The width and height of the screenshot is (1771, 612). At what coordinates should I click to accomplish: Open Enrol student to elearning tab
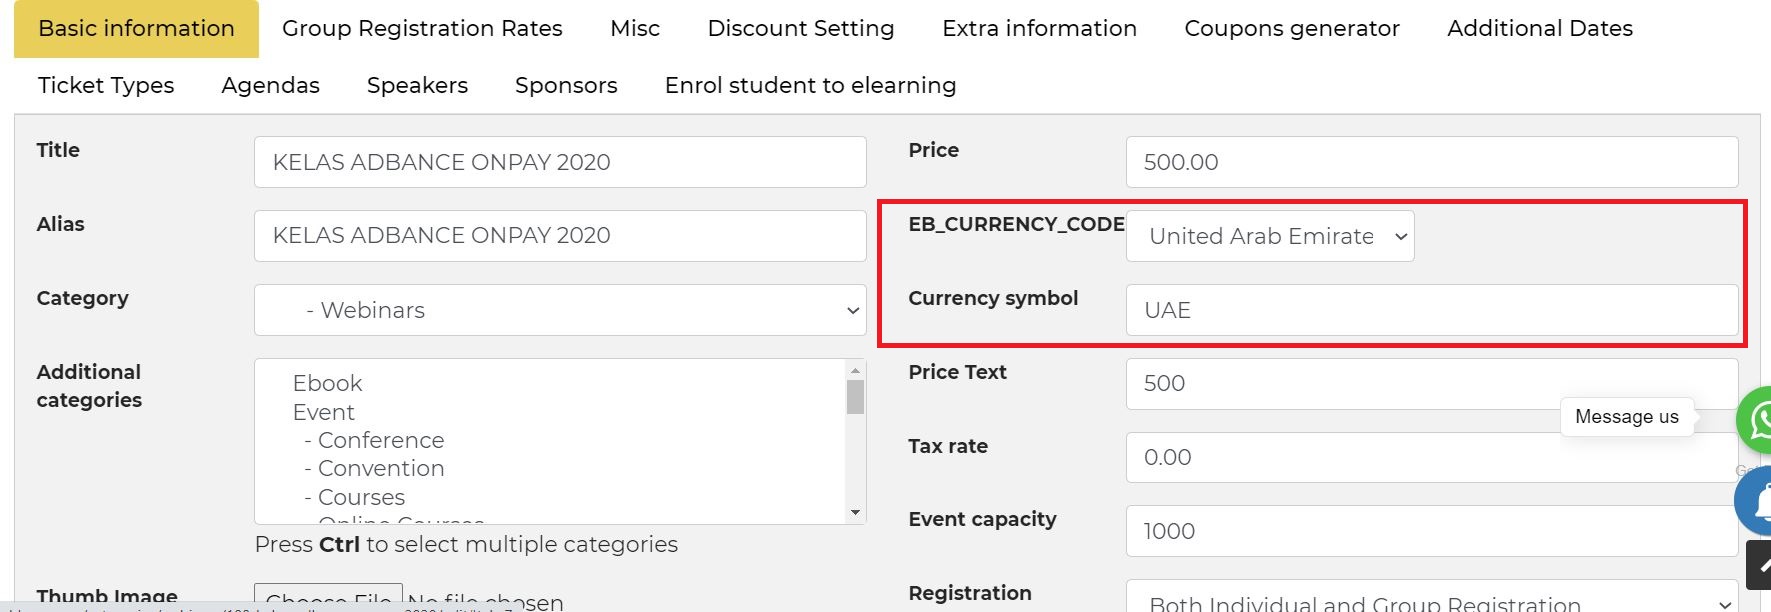[810, 86]
